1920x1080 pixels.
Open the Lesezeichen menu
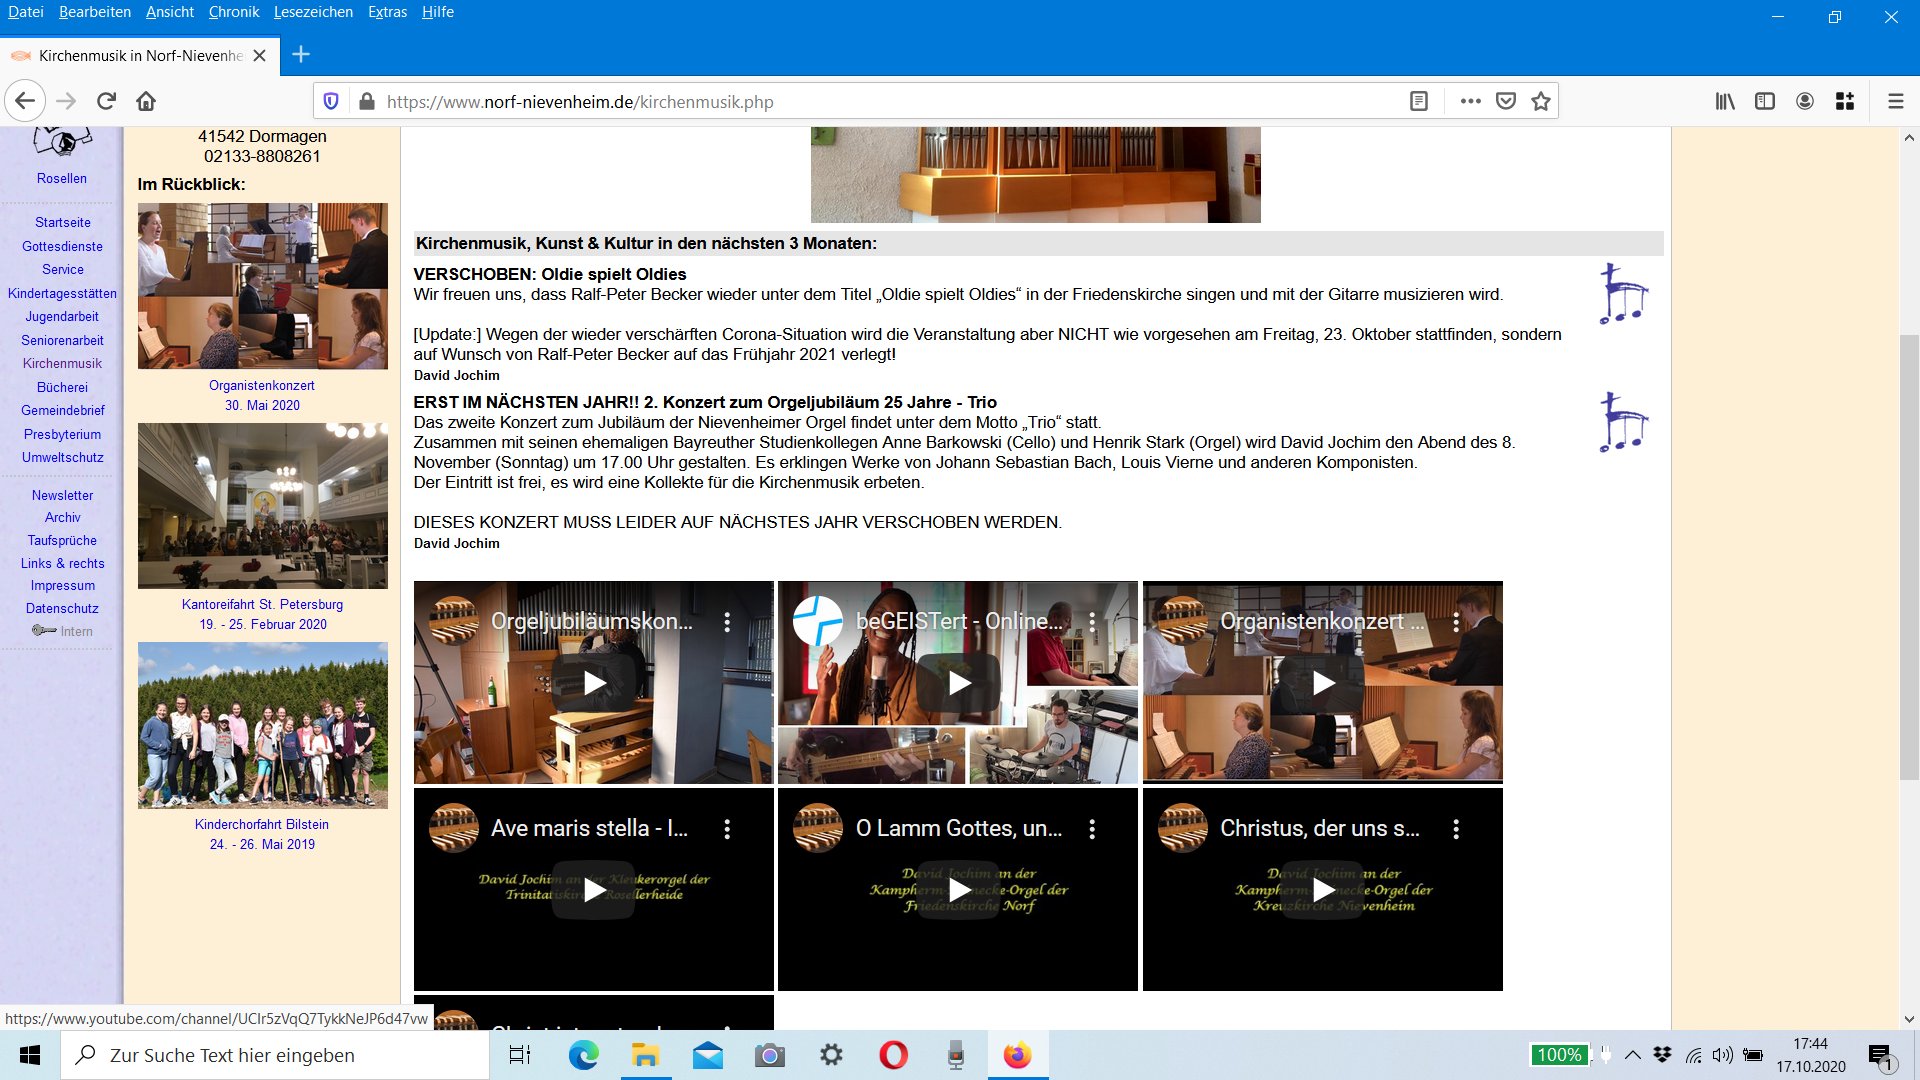click(313, 12)
